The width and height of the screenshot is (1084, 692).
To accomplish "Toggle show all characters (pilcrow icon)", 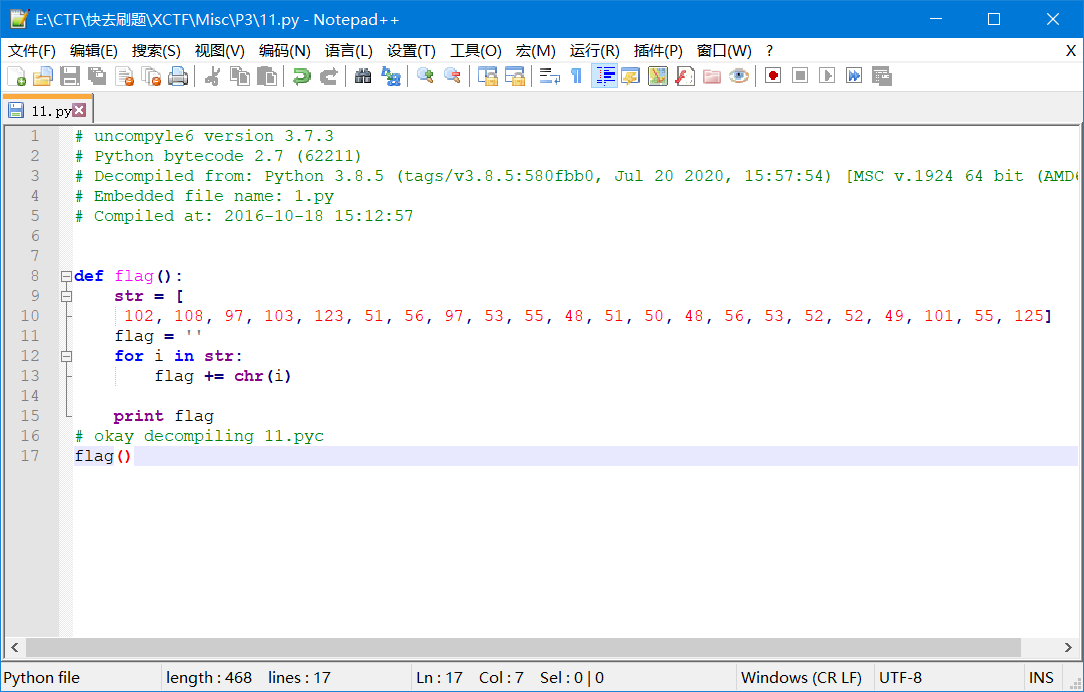I will coord(577,76).
